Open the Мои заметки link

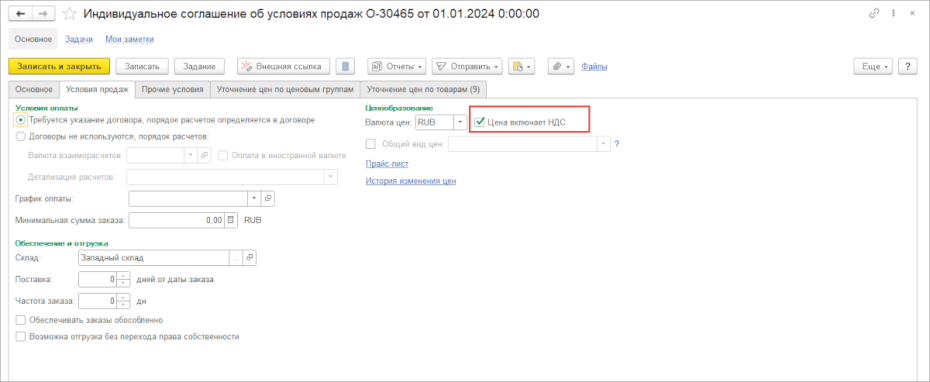point(130,39)
